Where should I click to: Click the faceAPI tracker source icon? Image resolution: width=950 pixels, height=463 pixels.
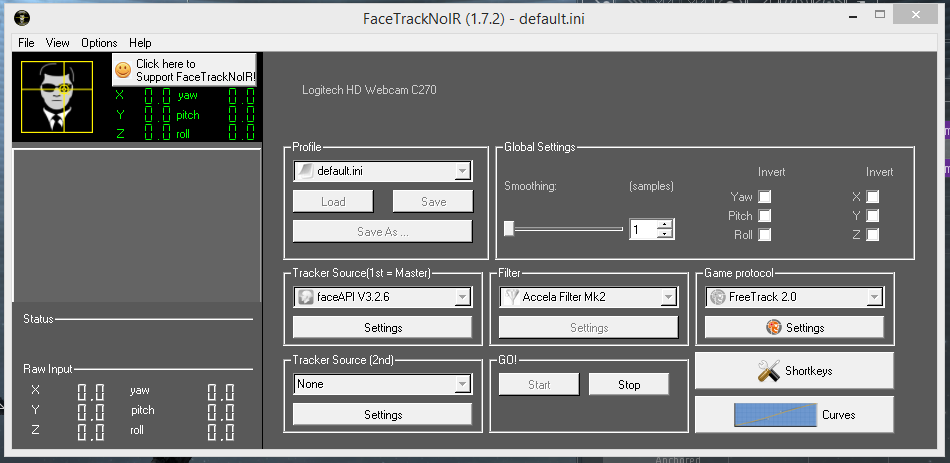click(x=305, y=297)
